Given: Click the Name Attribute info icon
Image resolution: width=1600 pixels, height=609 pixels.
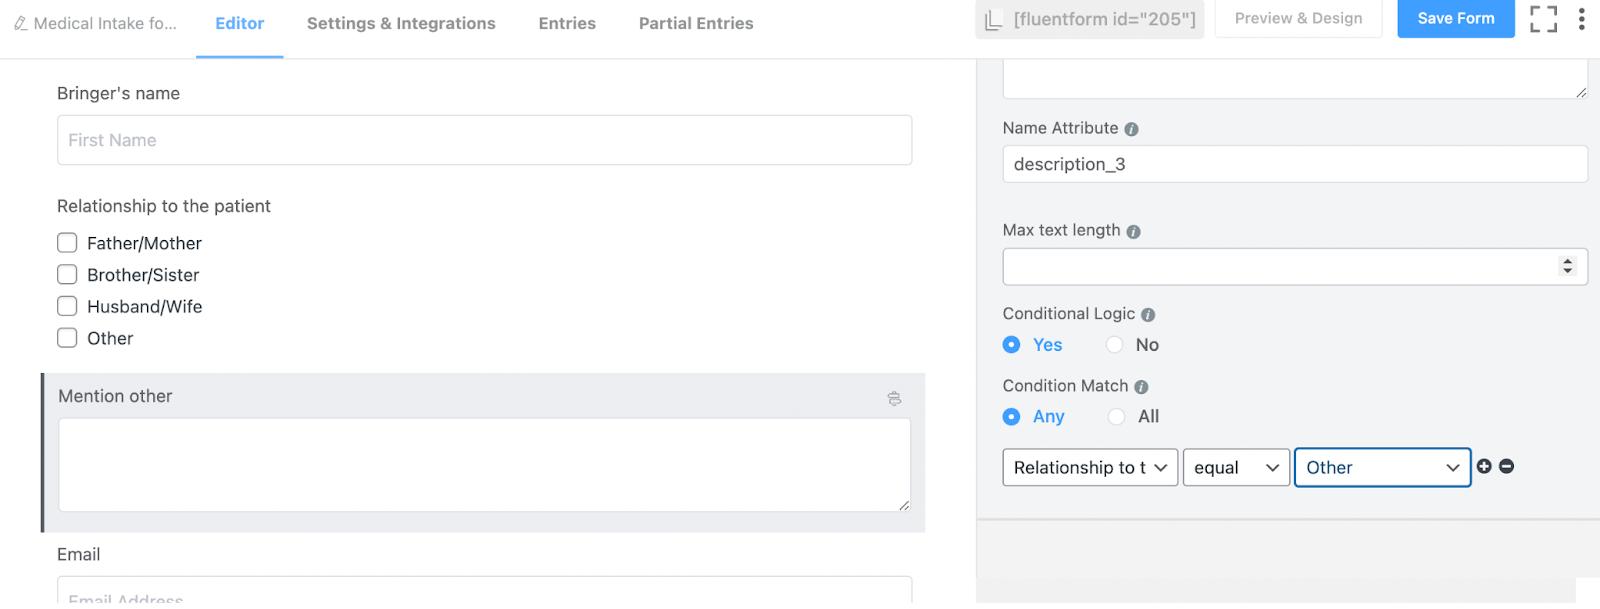Looking at the screenshot, I should pyautogui.click(x=1131, y=129).
